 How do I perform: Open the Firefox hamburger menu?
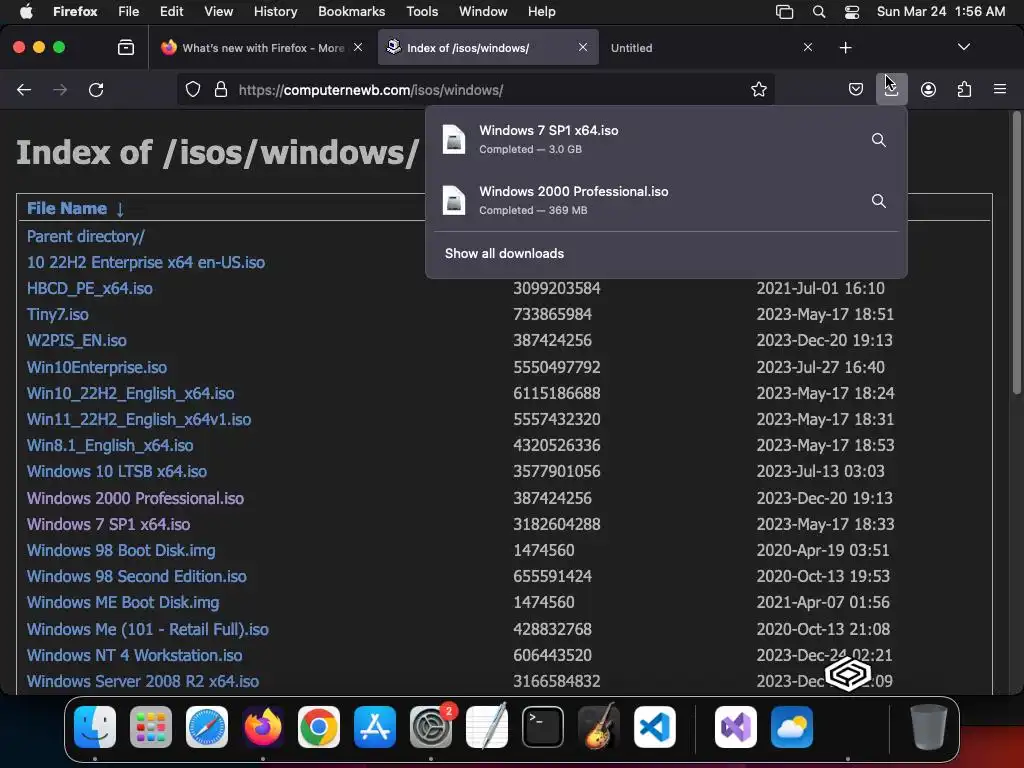coord(999,89)
